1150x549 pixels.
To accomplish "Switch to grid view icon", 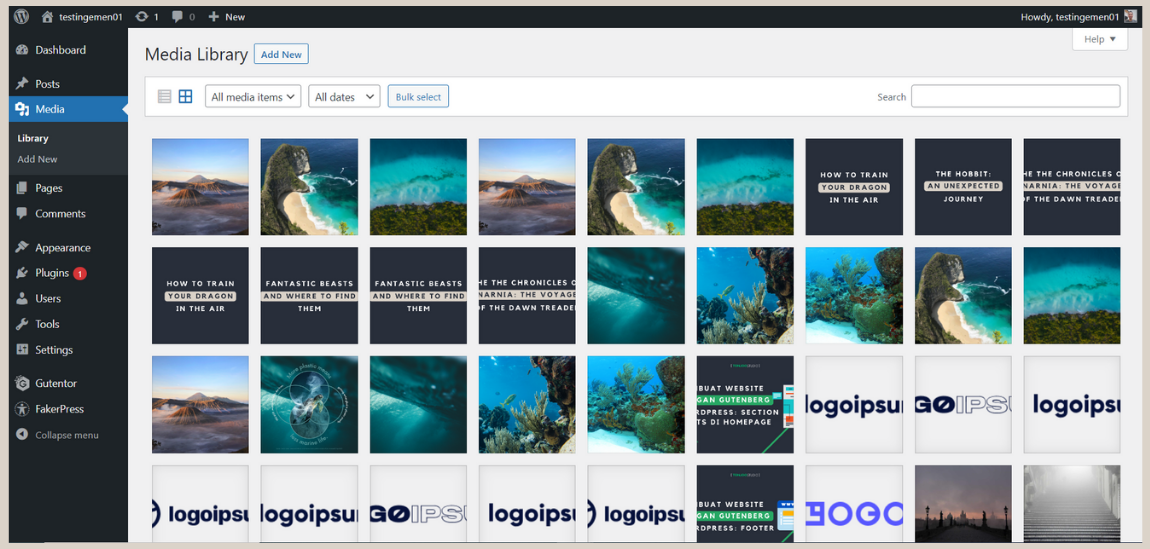I will pos(186,96).
